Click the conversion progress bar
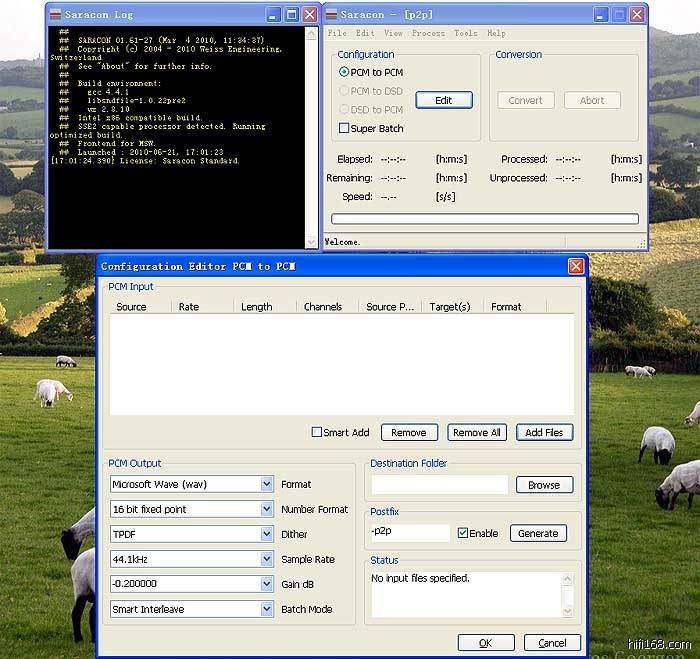 coord(484,219)
